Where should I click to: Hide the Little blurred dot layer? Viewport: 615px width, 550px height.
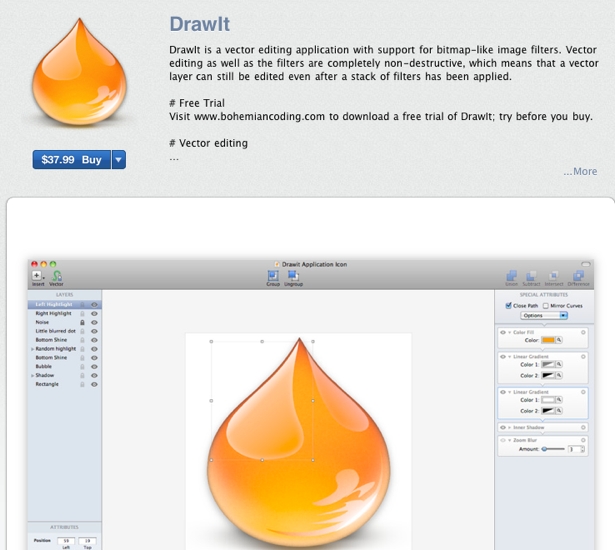[x=94, y=331]
